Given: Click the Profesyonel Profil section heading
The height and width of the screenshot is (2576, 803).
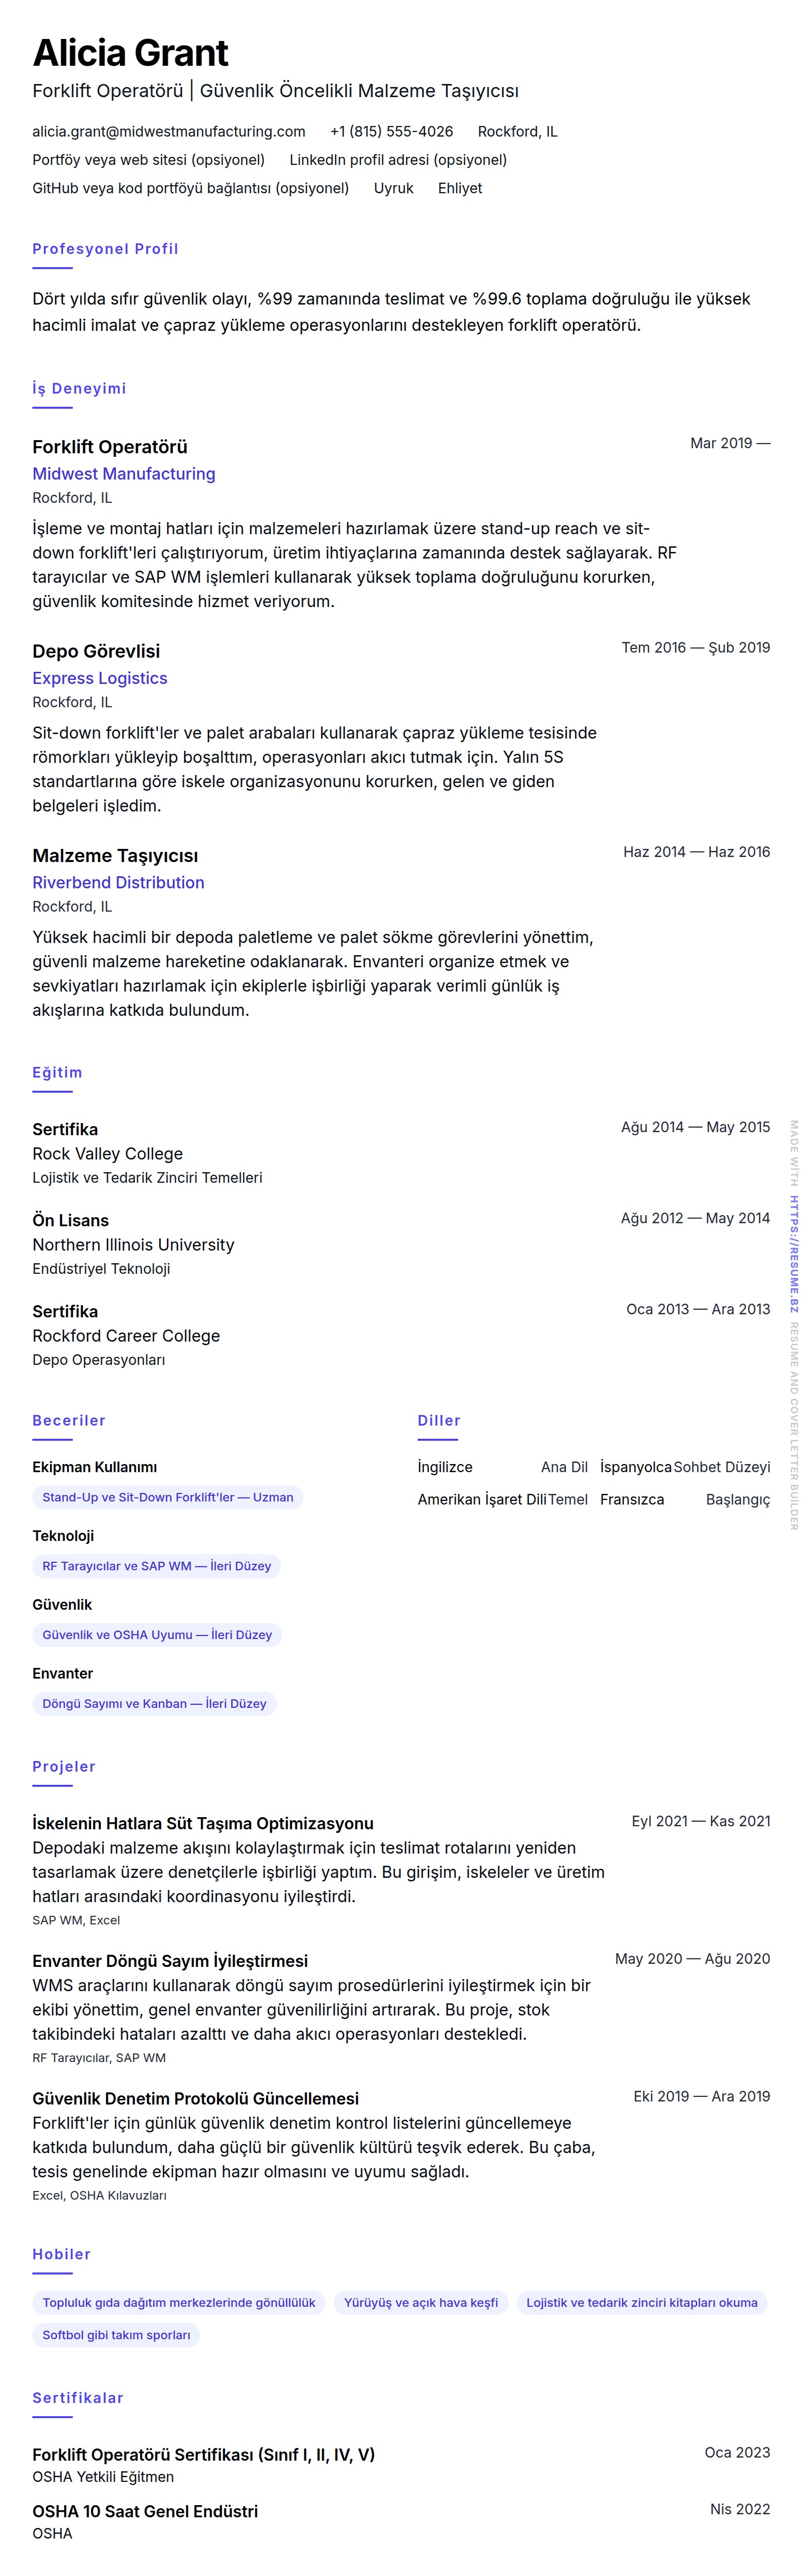Looking at the screenshot, I should click(x=105, y=249).
